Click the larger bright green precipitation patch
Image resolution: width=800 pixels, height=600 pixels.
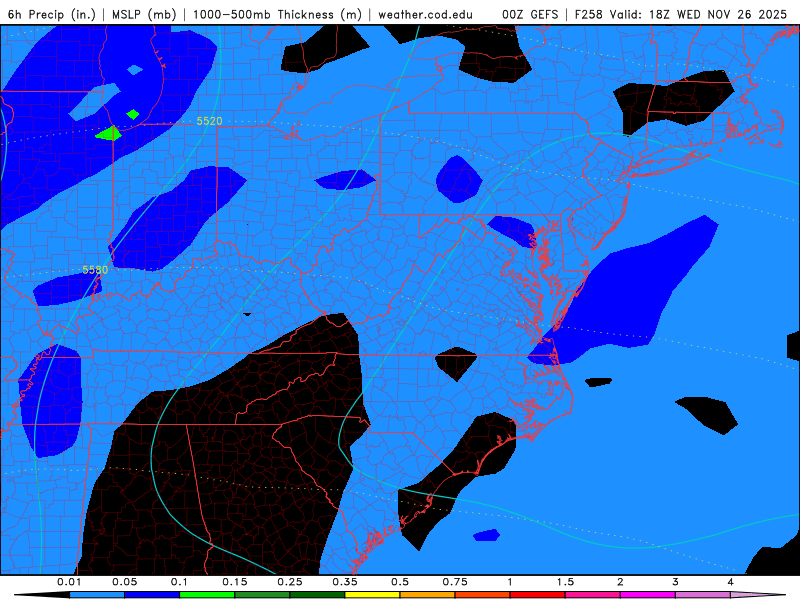(109, 134)
